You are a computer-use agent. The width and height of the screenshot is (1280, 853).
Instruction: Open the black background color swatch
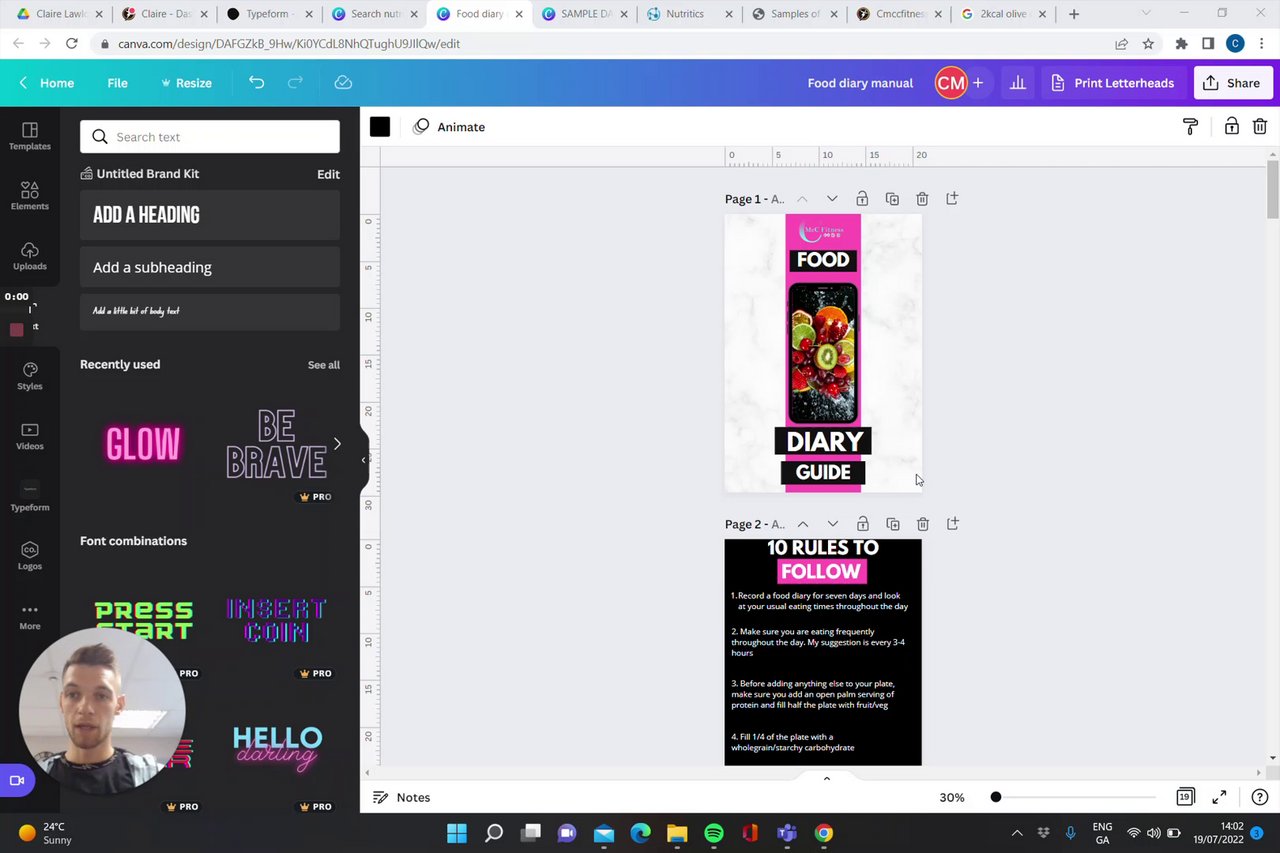(380, 127)
